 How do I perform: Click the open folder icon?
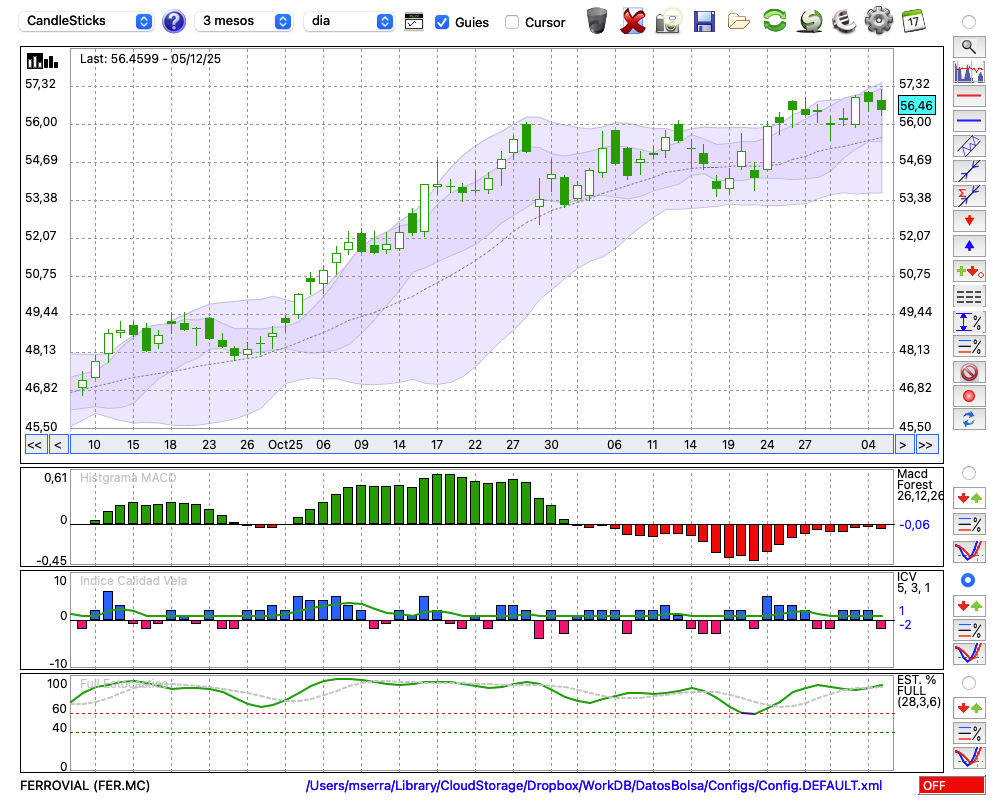coord(739,22)
